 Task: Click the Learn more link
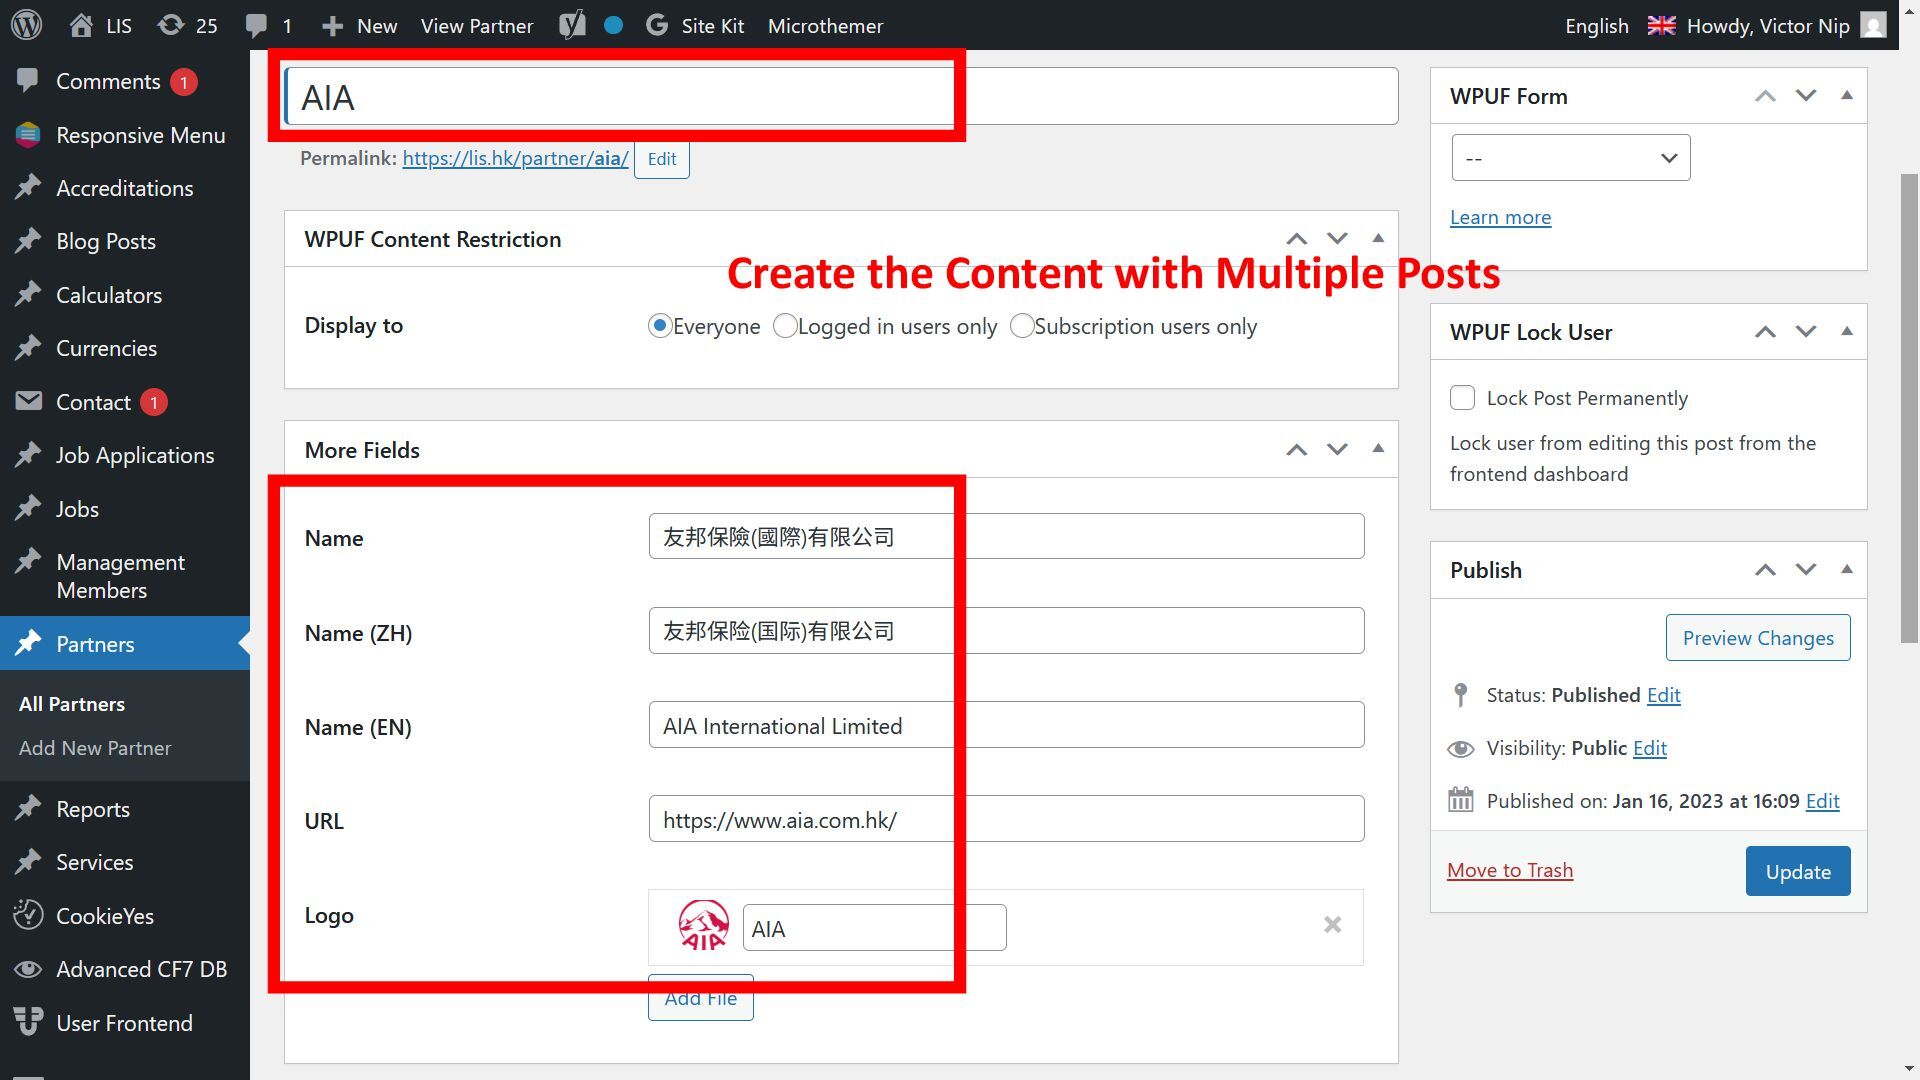(x=1500, y=217)
